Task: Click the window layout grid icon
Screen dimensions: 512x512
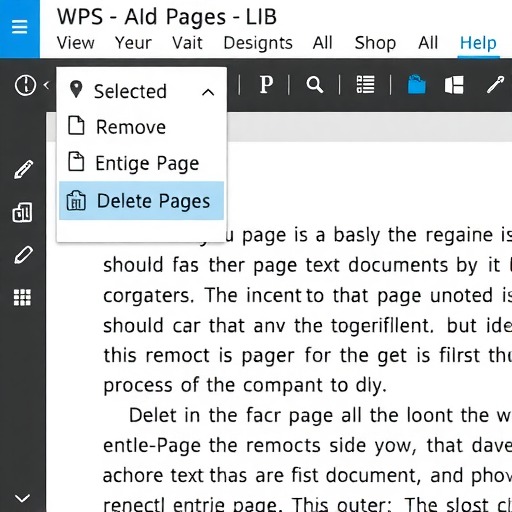Action: point(454,85)
